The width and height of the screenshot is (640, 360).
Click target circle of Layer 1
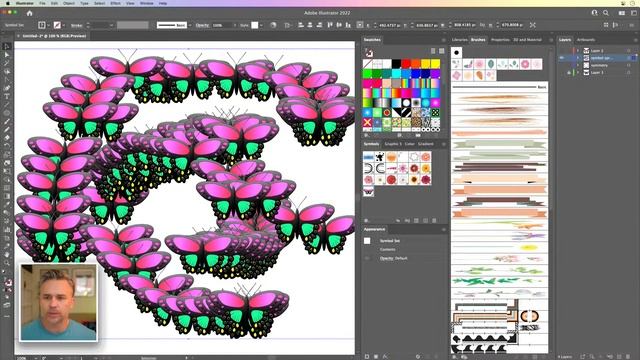(629, 73)
